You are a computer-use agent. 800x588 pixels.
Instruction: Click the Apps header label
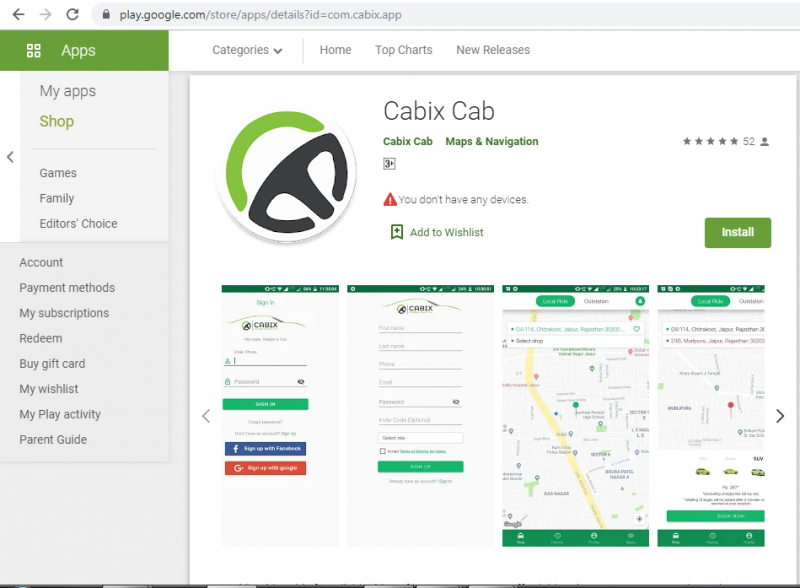coord(79,51)
